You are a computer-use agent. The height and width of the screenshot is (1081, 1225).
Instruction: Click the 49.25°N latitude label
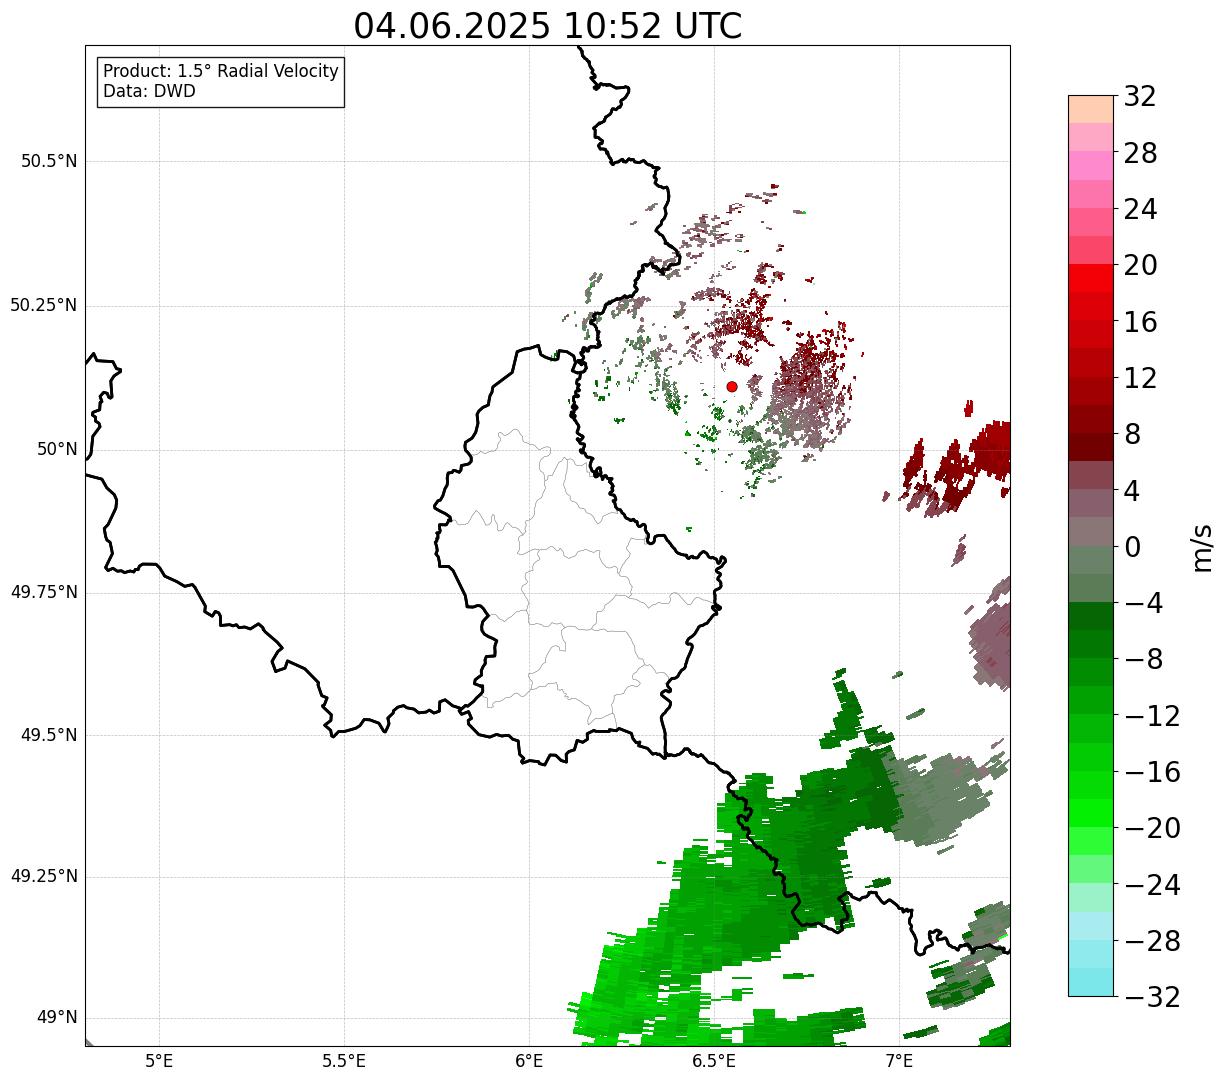(x=44, y=876)
